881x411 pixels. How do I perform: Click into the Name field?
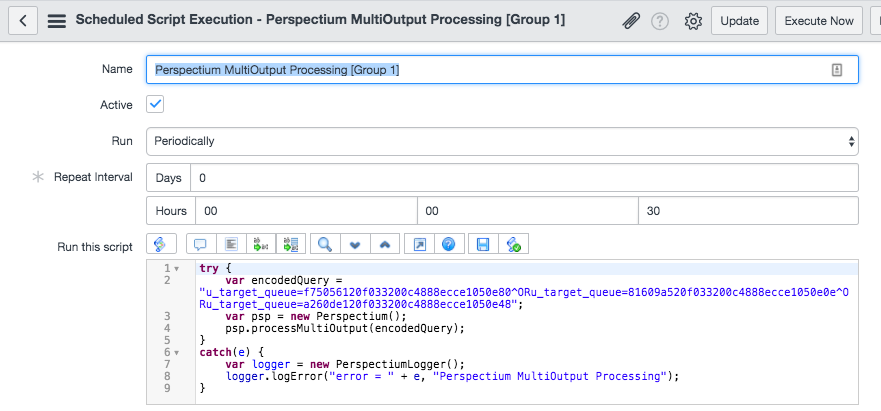[502, 70]
